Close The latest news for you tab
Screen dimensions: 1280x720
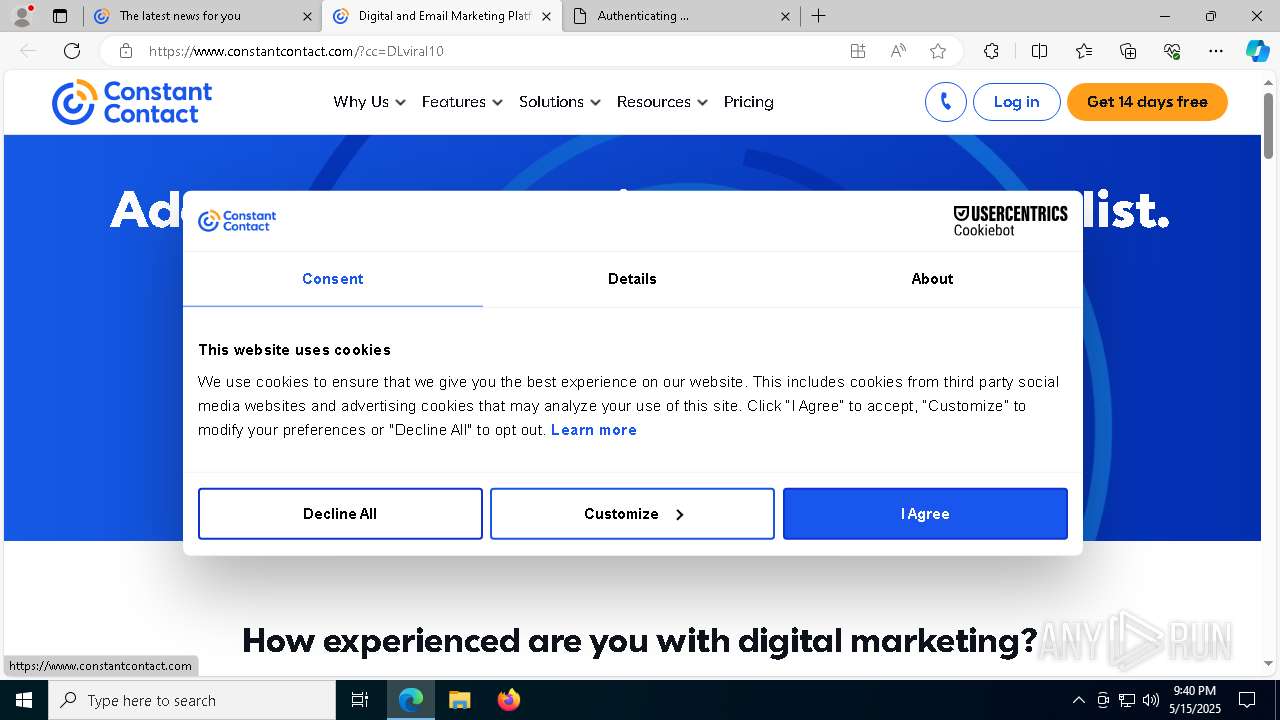(x=307, y=16)
